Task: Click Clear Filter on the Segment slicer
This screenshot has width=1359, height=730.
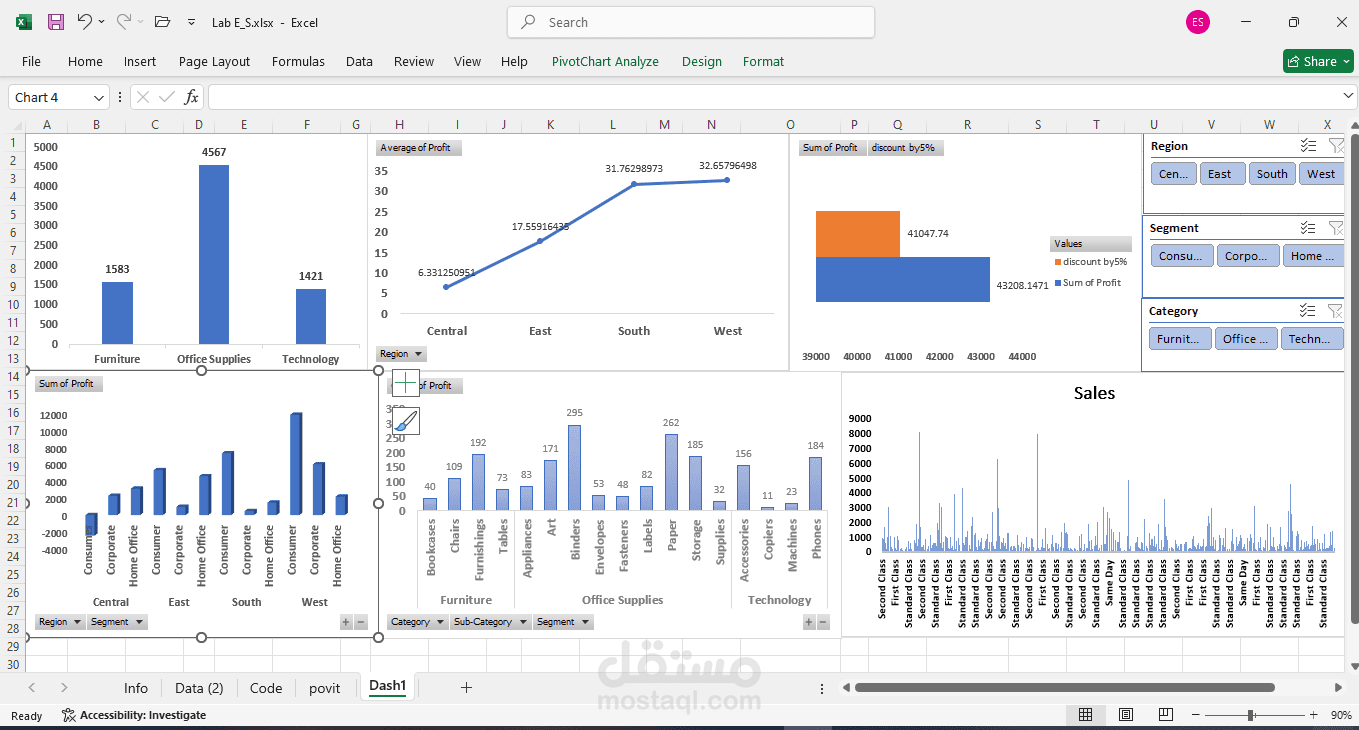Action: [1336, 227]
